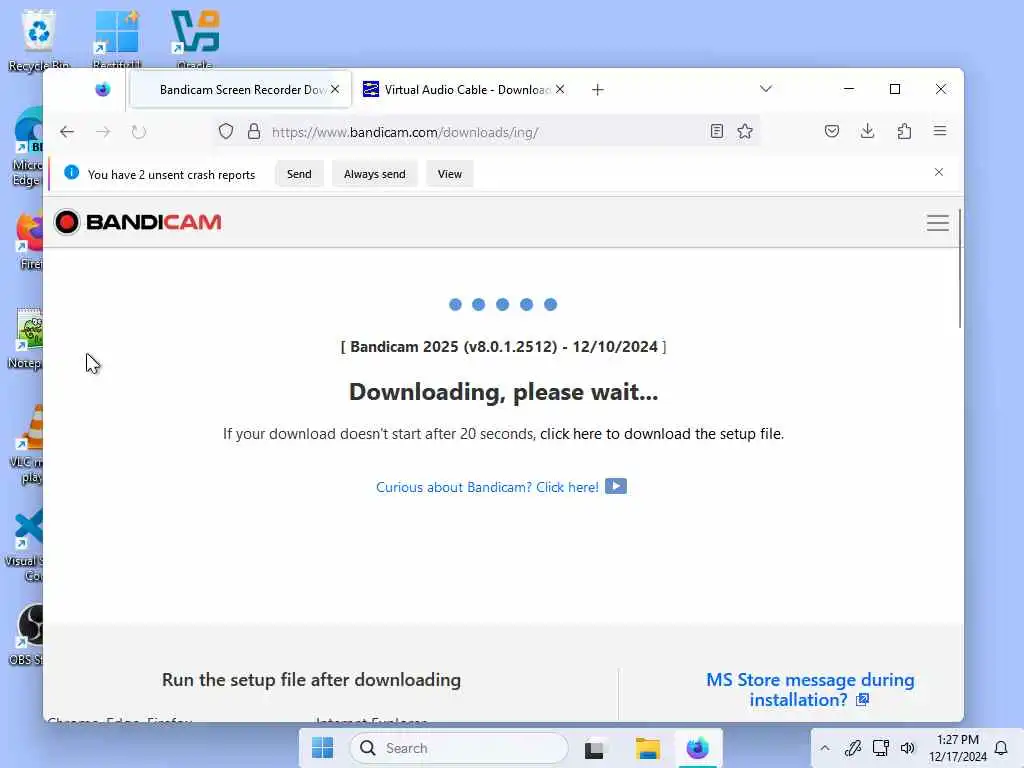The height and width of the screenshot is (768, 1024).
Task: Open the Firefox View pinned tab
Action: click(103, 89)
